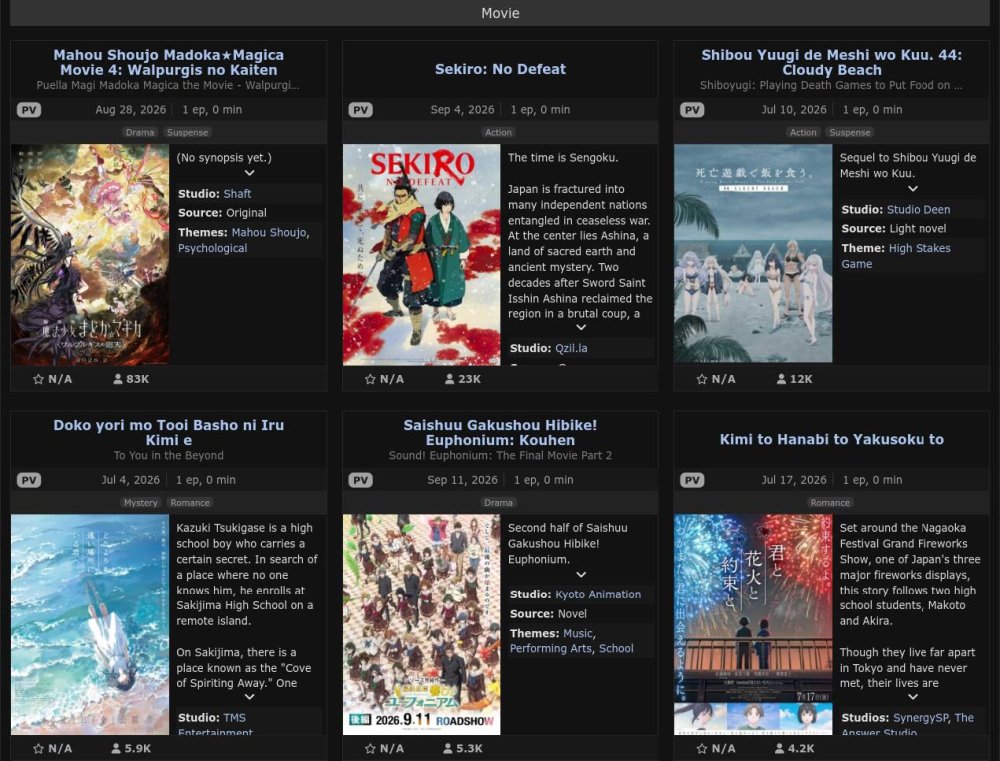
Task: Select Drama genre tag on Euphonium card
Action: (498, 503)
